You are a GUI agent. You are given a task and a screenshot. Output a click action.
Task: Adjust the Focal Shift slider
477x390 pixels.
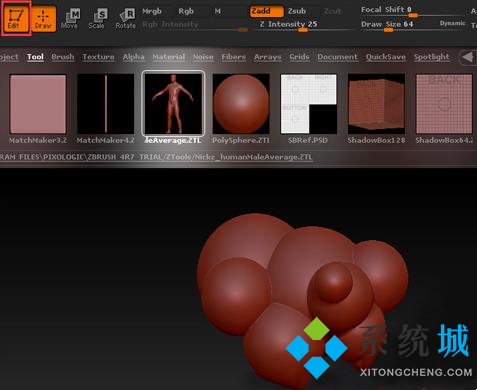tap(412, 11)
